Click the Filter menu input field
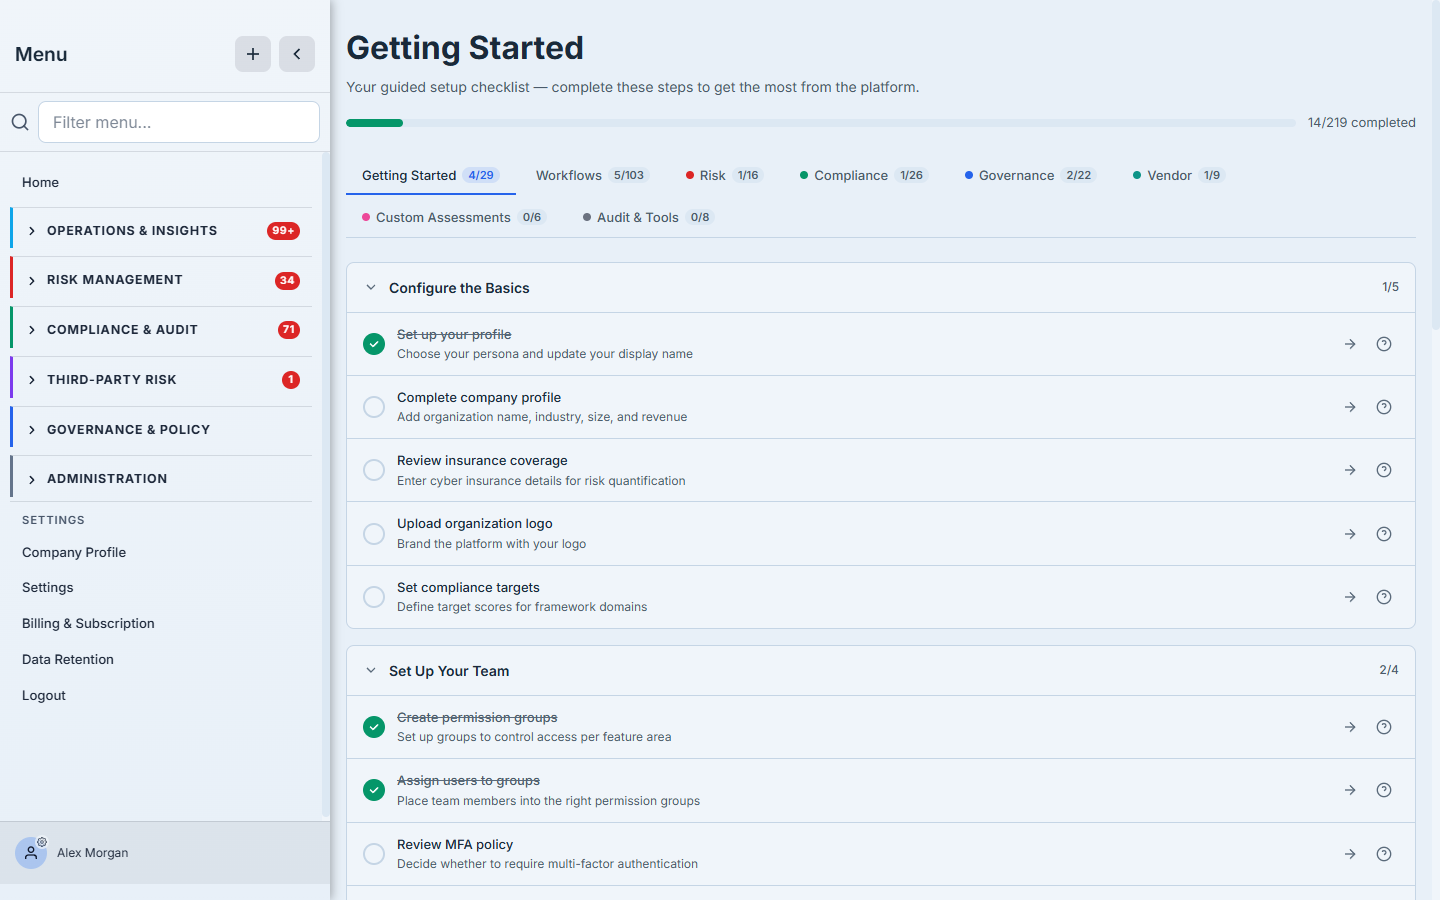Screen dimensions: 1440x900 [x=179, y=122]
